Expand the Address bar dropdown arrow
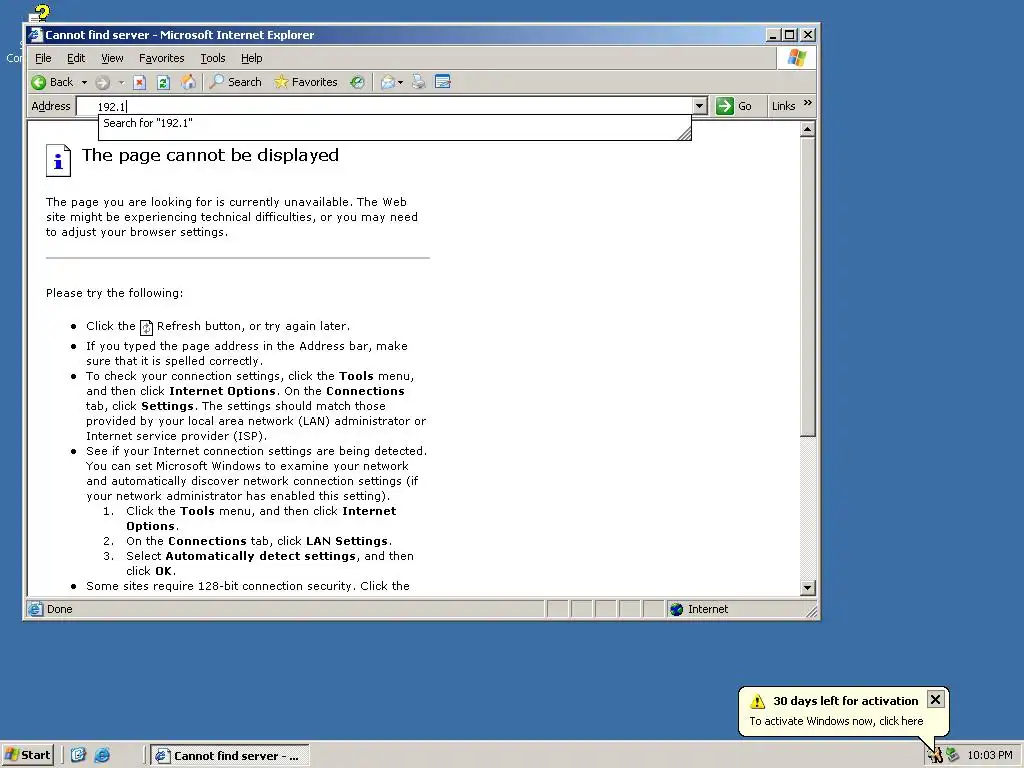 (x=700, y=106)
